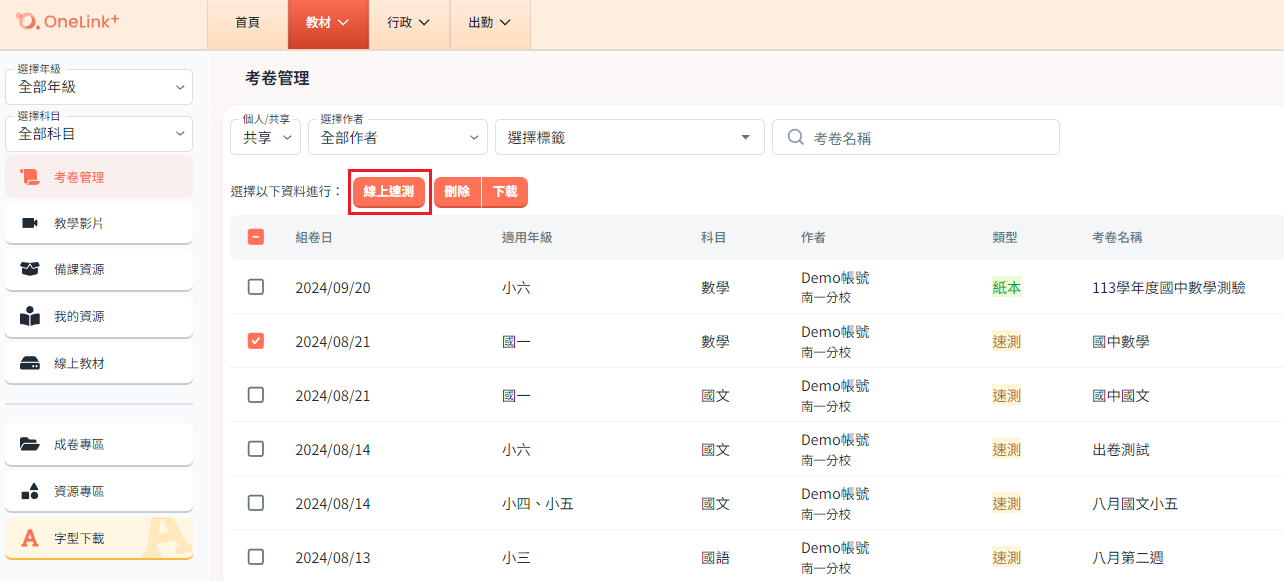The image size is (1284, 581).
Task: Tick checkbox for the 國中國文 row
Action: click(x=256, y=395)
